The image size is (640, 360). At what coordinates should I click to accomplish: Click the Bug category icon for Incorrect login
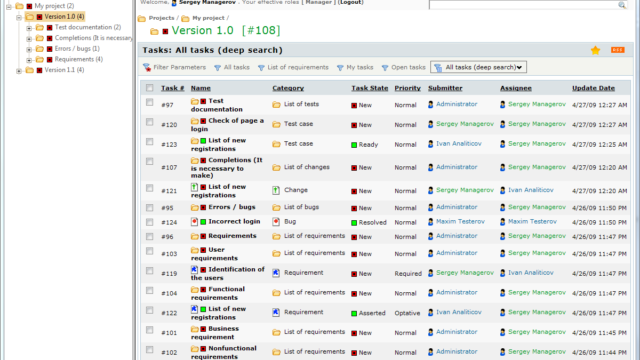(x=276, y=222)
